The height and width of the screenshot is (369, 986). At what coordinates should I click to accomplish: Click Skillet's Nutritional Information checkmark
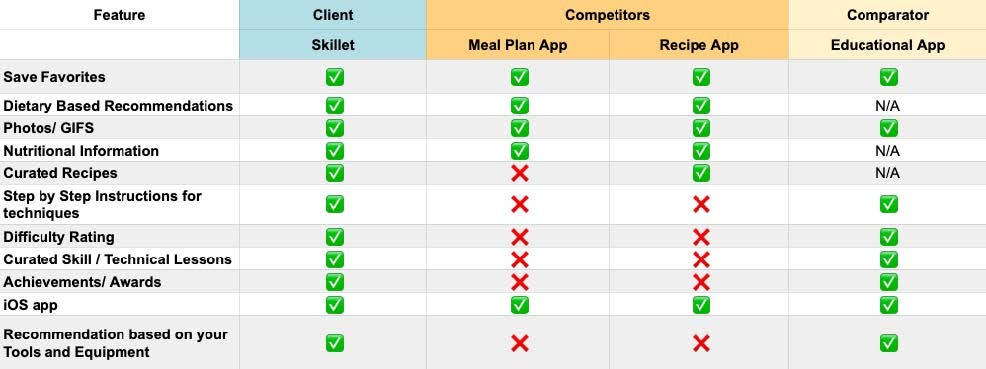click(x=335, y=151)
